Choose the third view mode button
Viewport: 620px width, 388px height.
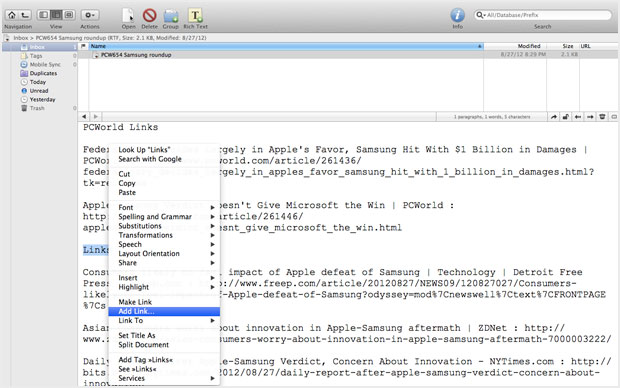69,15
